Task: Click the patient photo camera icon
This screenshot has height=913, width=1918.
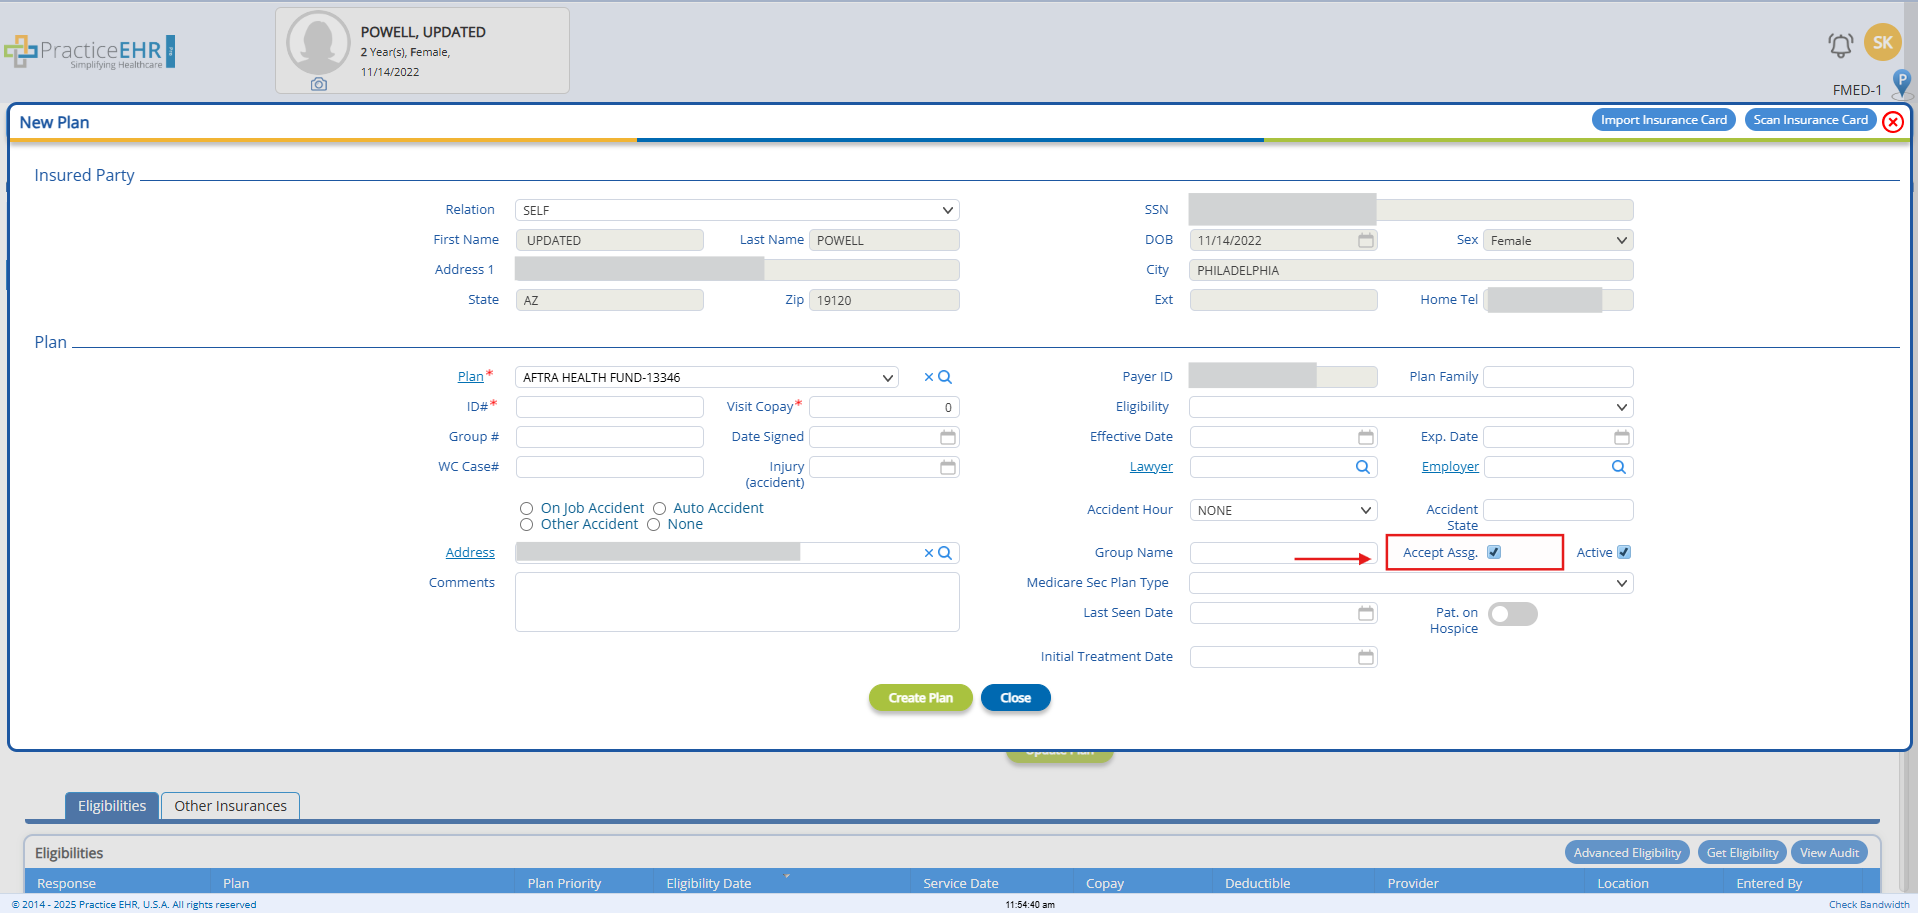Action: point(318,85)
